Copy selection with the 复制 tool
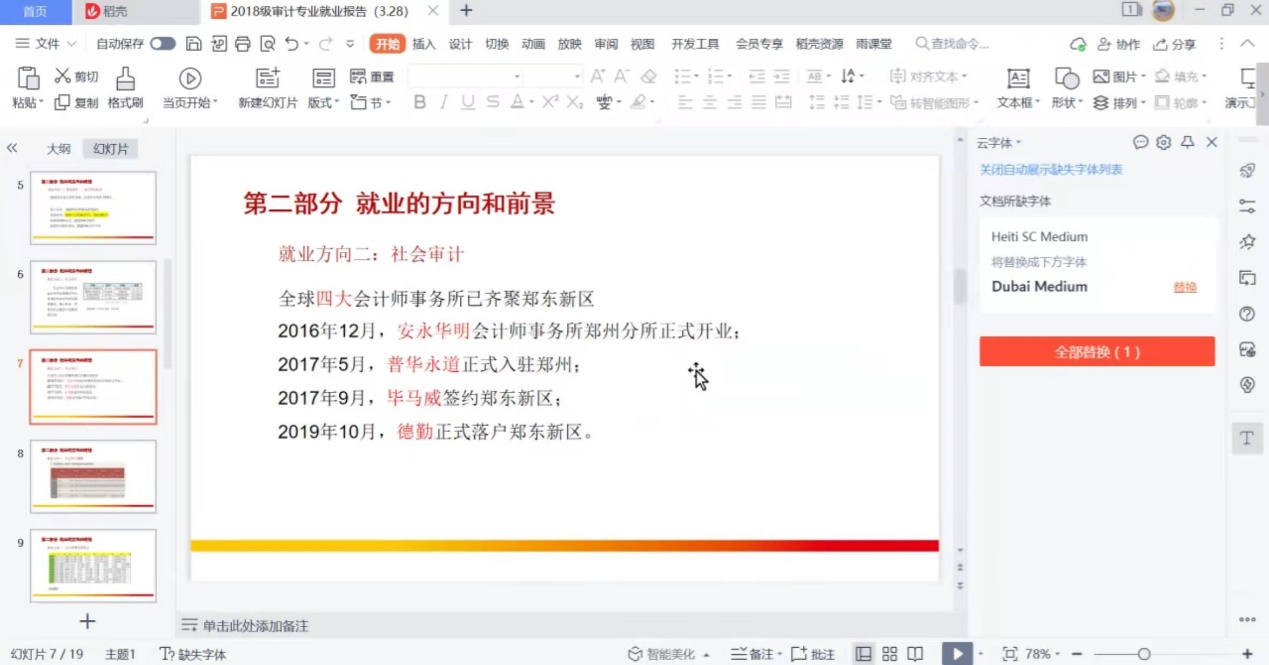 point(76,102)
